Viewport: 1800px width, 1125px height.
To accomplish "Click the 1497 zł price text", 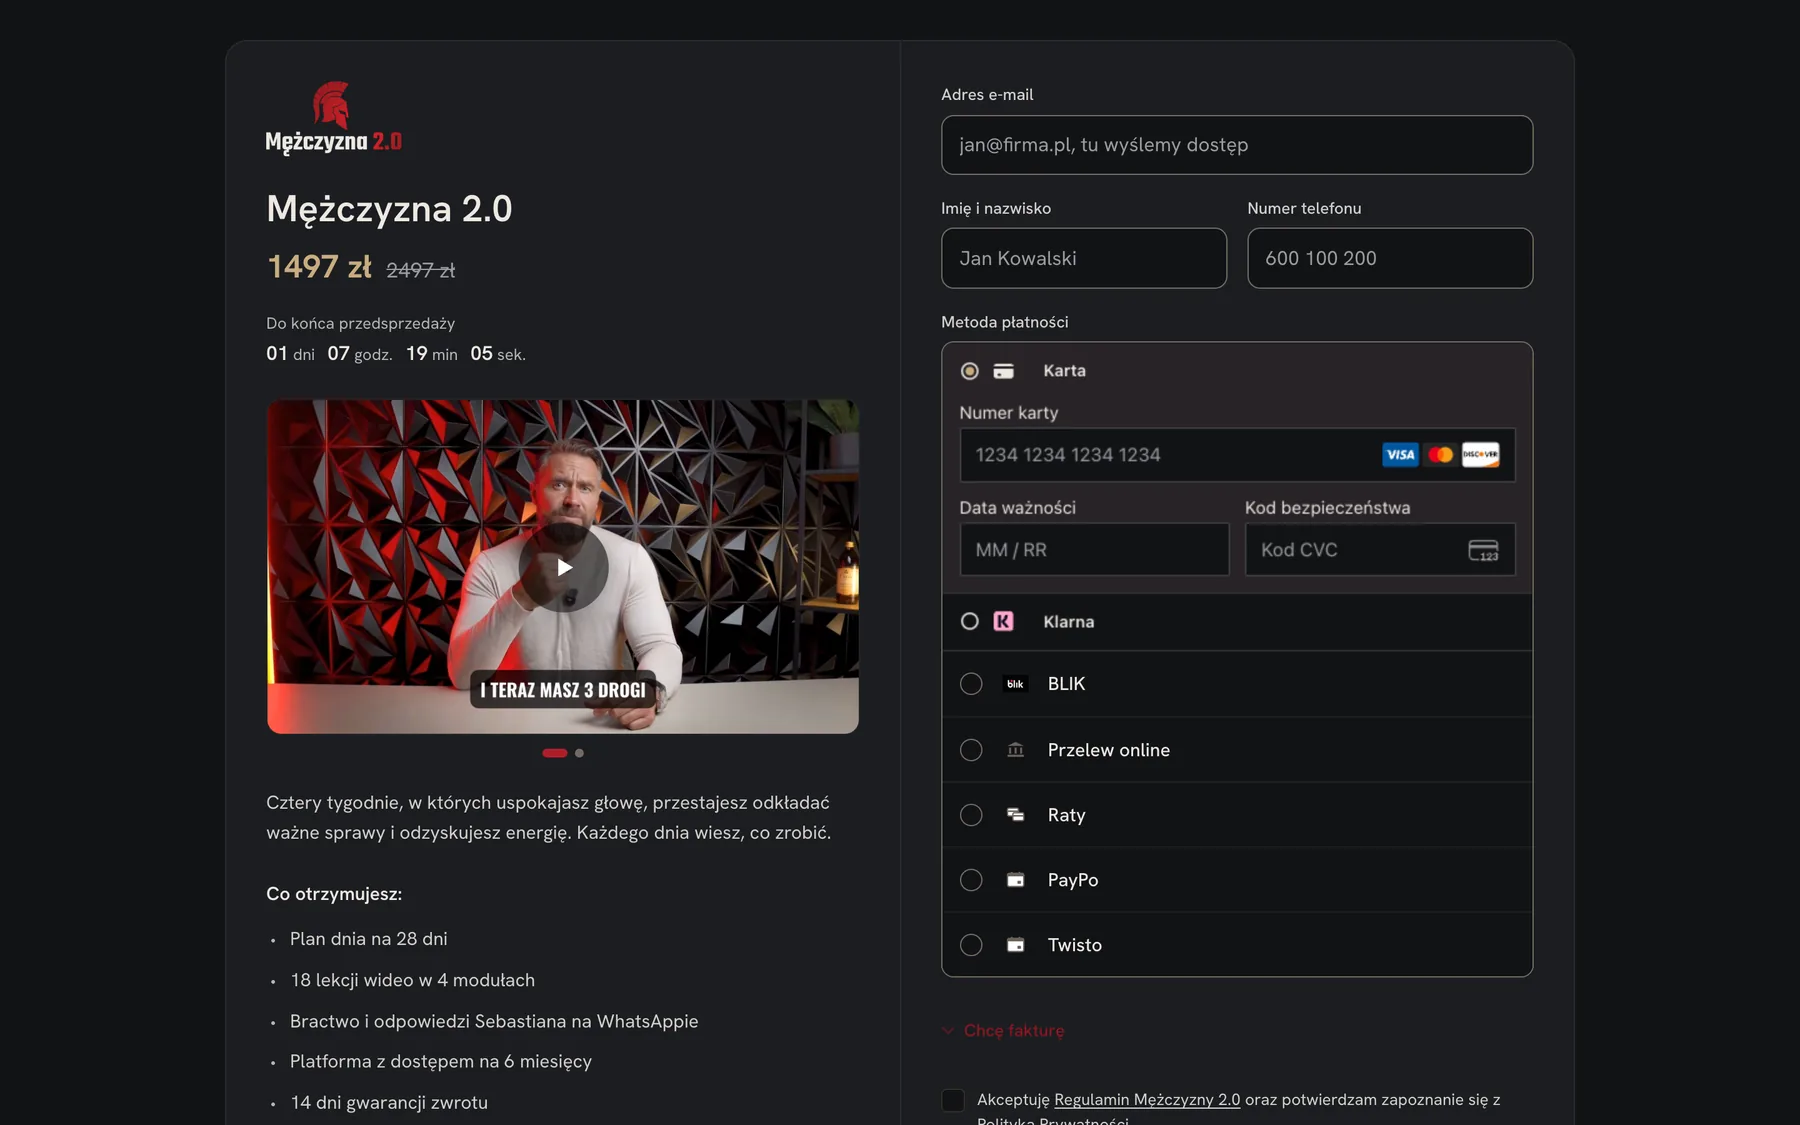I will [319, 267].
